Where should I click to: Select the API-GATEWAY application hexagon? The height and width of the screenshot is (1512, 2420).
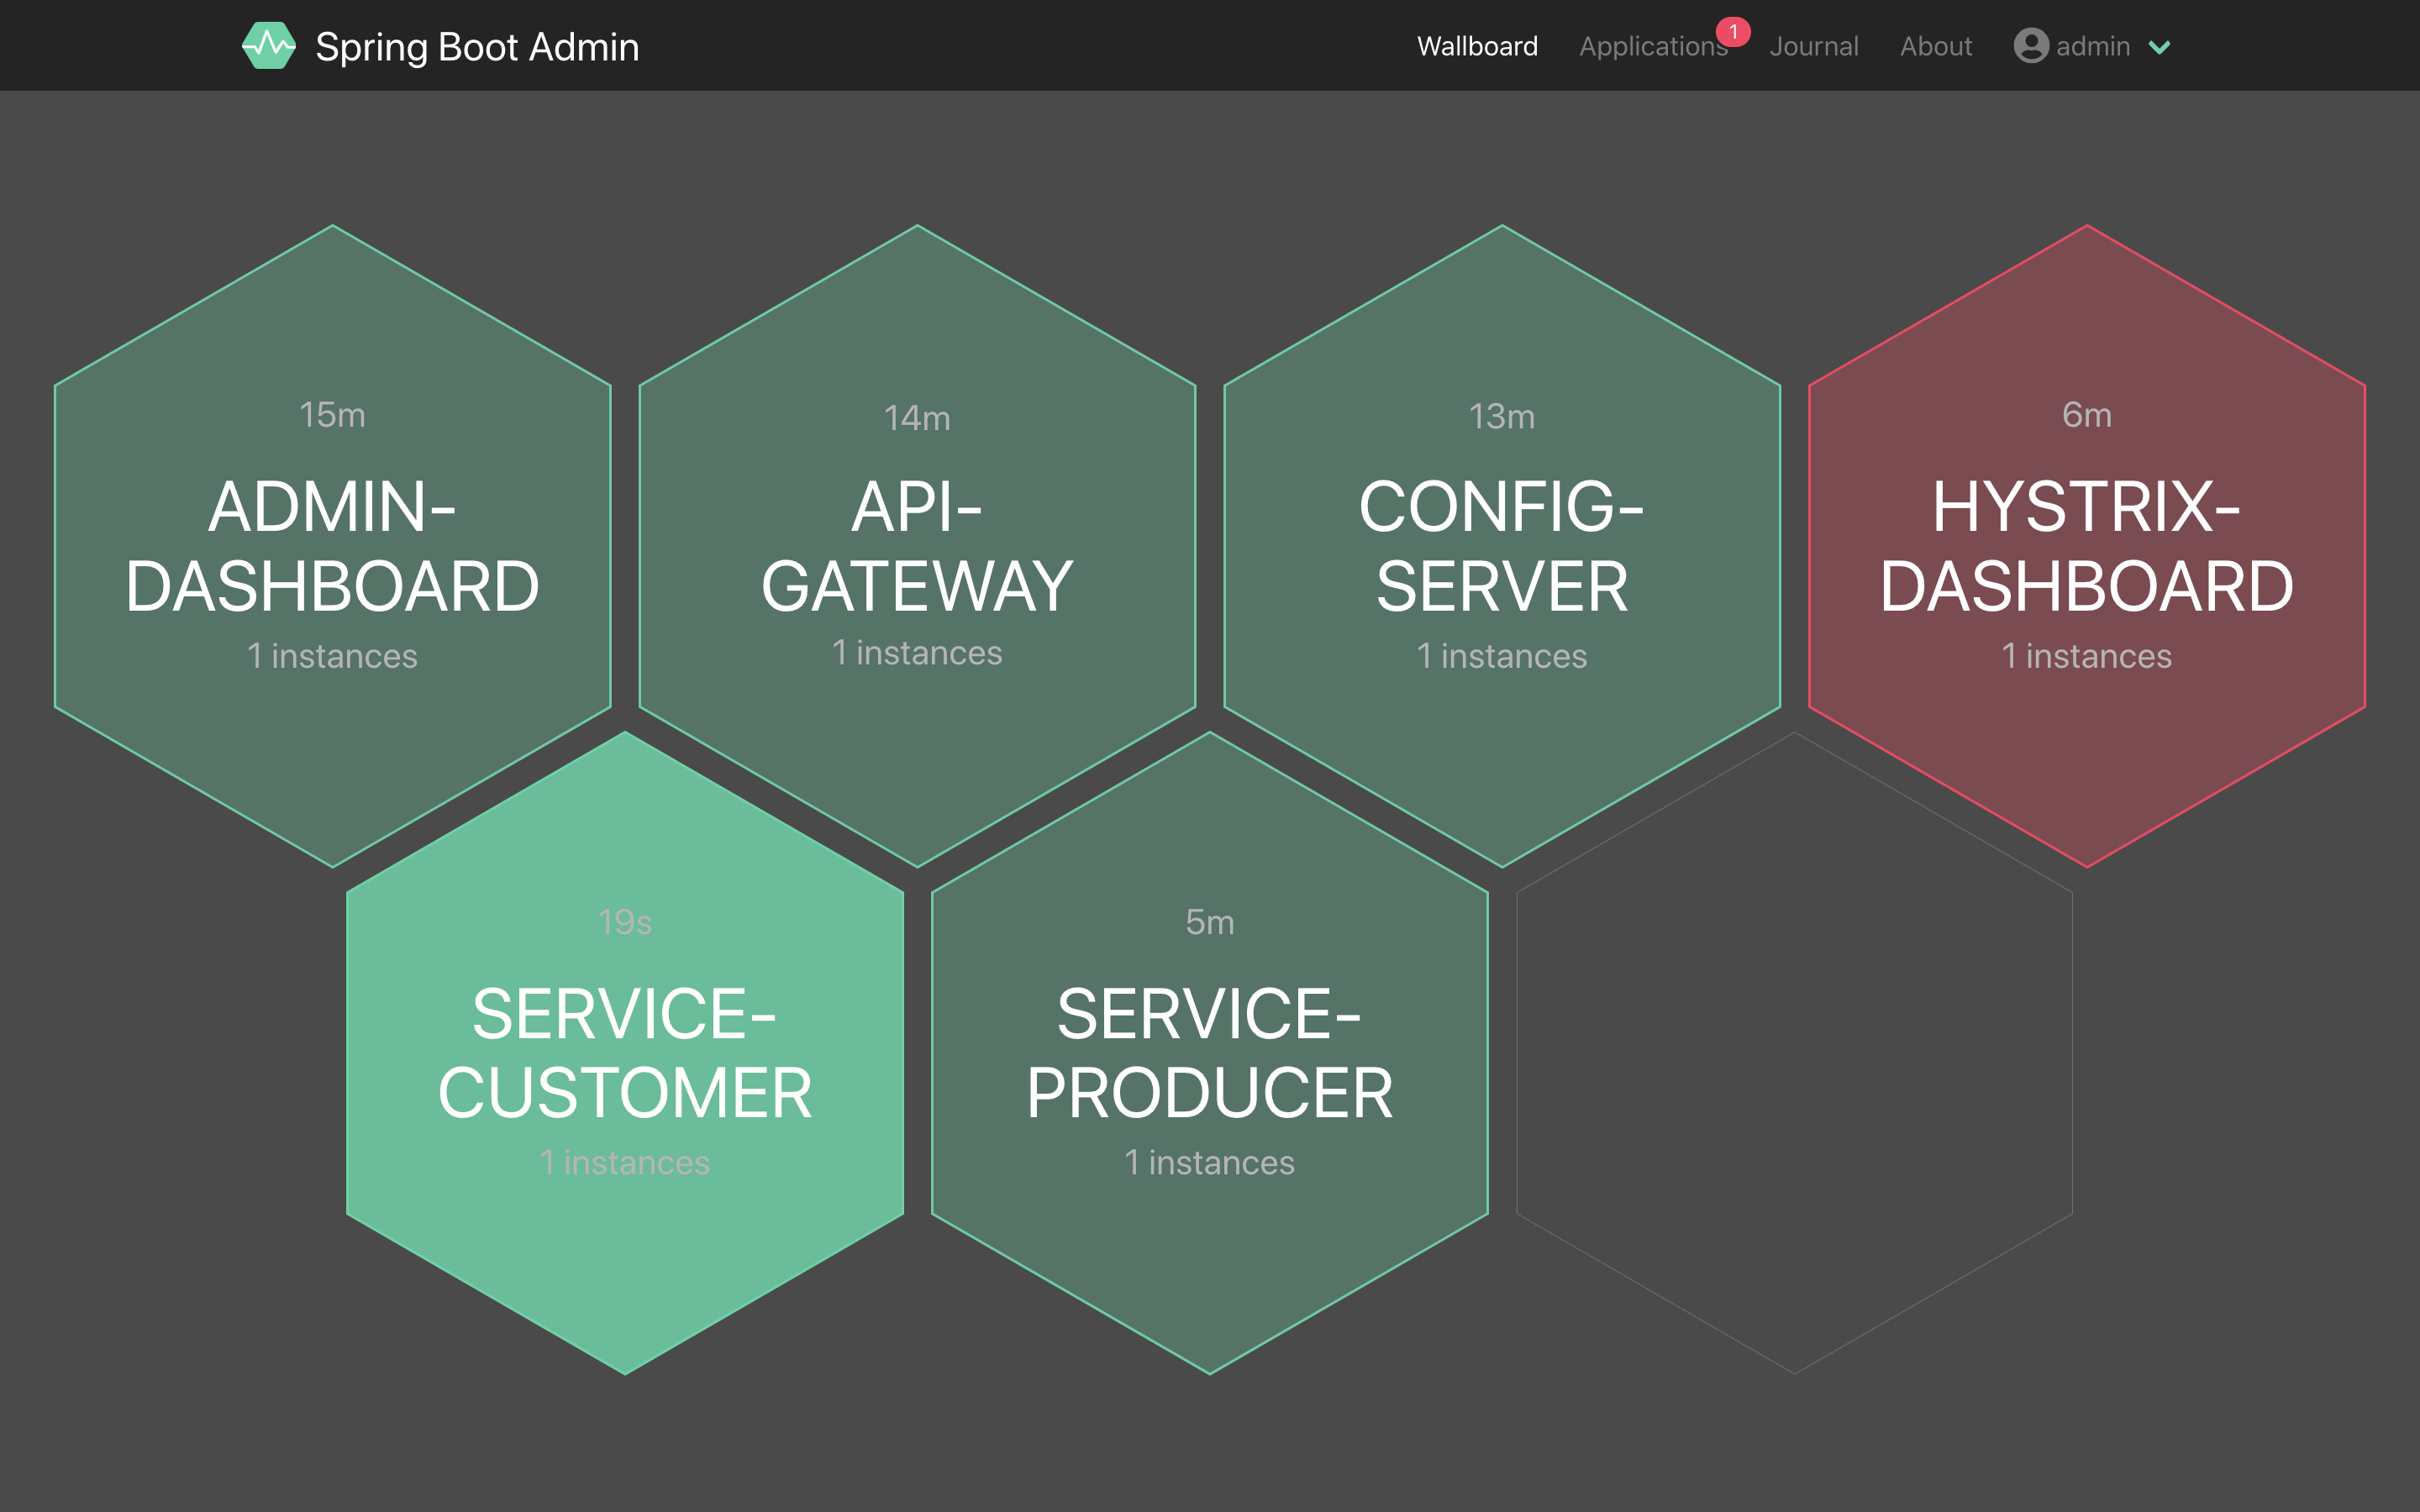[917, 545]
